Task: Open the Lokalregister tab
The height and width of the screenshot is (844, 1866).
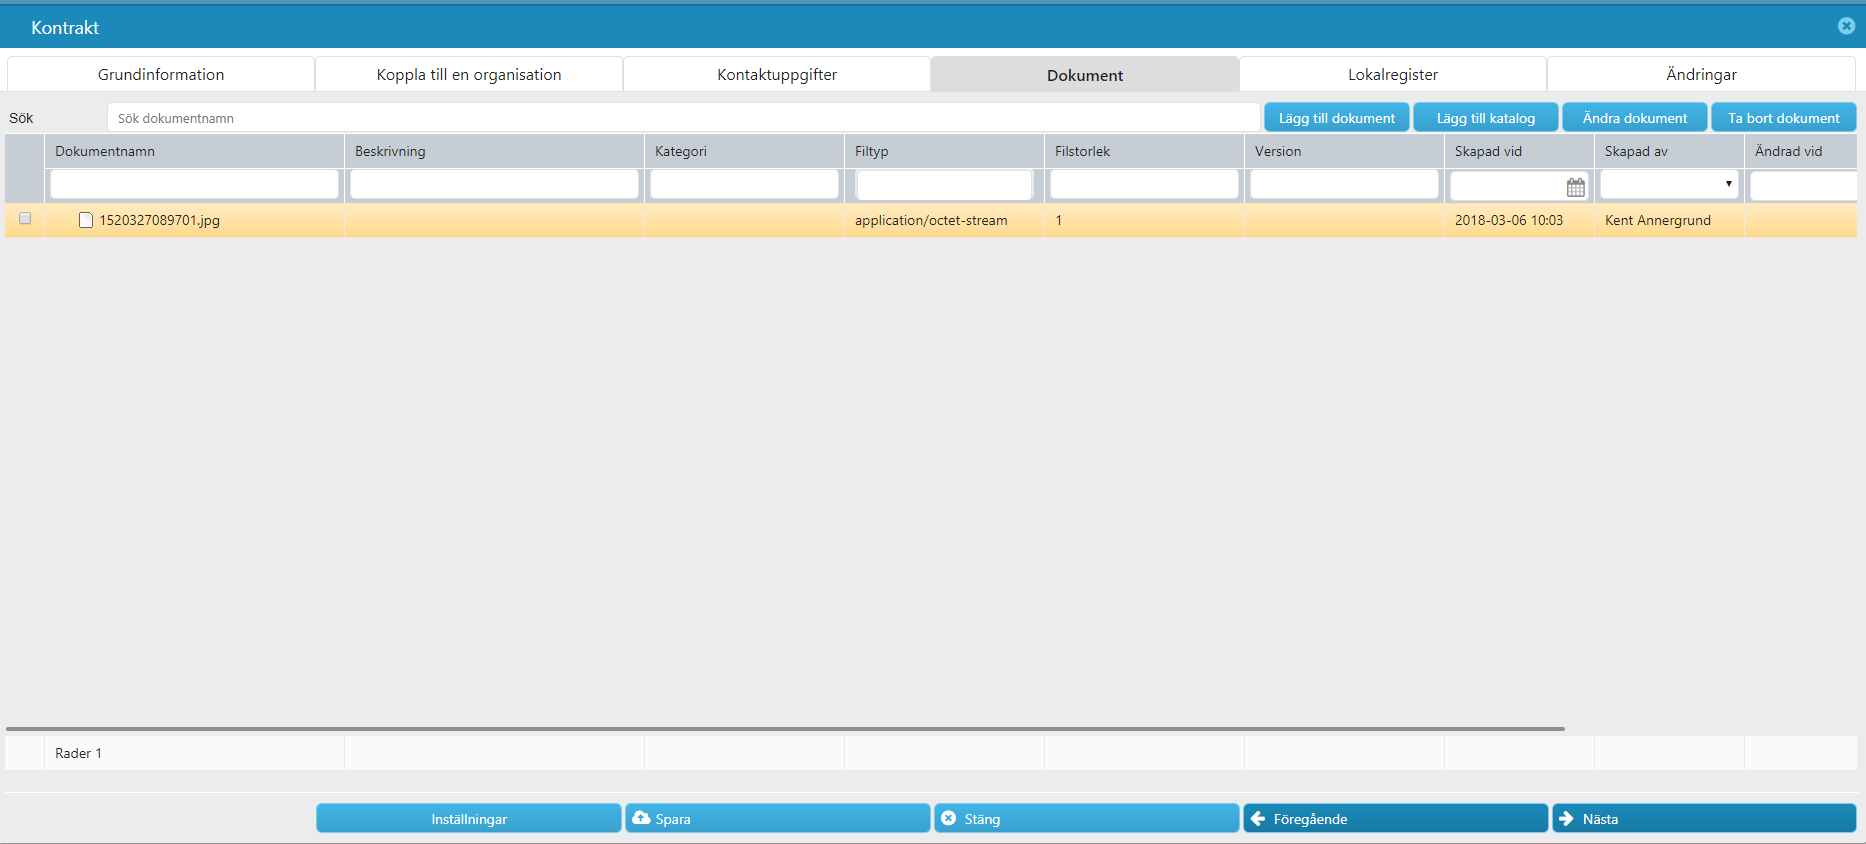Action: tap(1393, 74)
